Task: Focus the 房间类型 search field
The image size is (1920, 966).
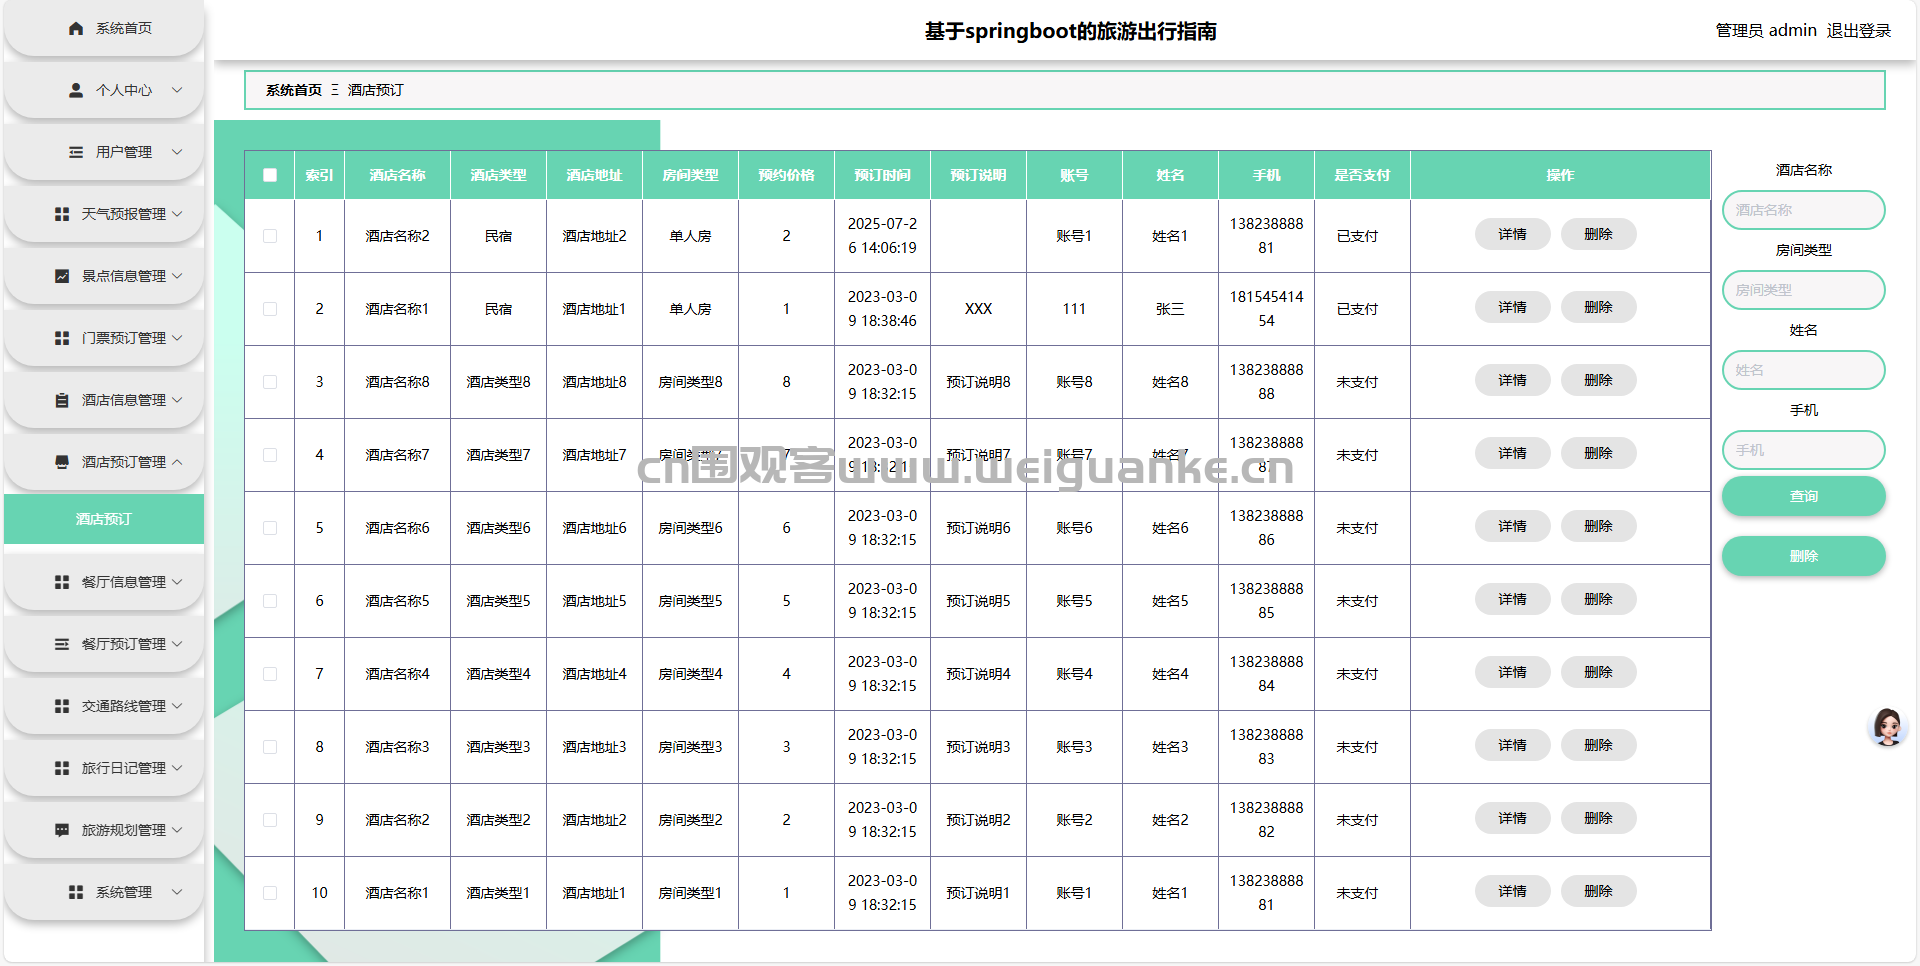Action: click(x=1803, y=290)
